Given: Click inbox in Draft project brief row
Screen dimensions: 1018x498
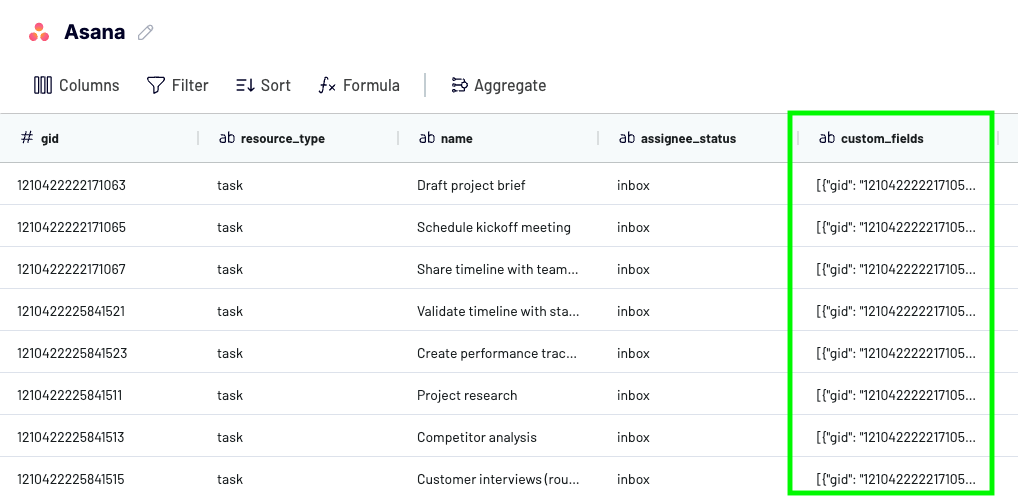Looking at the screenshot, I should (x=633, y=185).
